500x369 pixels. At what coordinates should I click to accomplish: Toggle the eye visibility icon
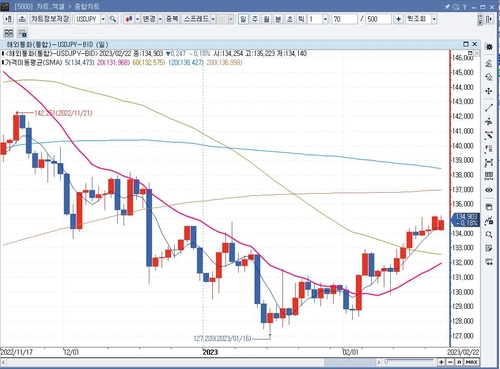point(489,190)
